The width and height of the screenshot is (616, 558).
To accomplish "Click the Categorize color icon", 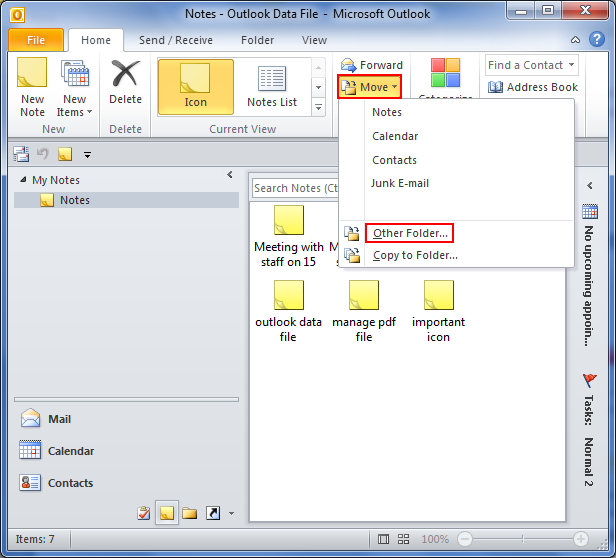I will click(x=445, y=73).
